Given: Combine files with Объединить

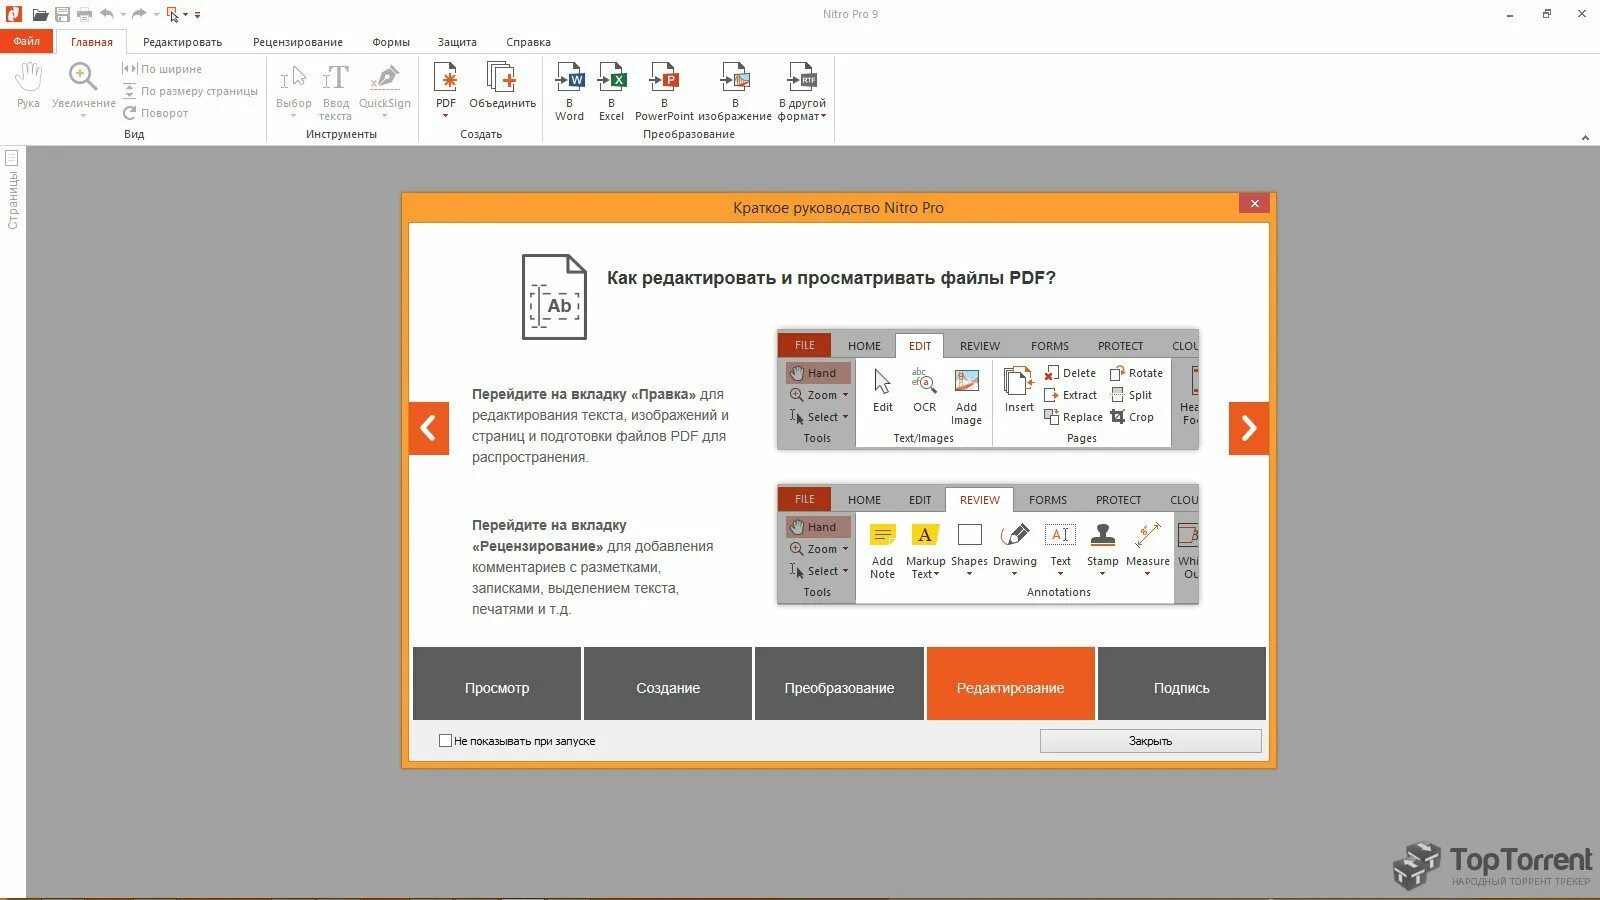Looking at the screenshot, I should coord(502,84).
